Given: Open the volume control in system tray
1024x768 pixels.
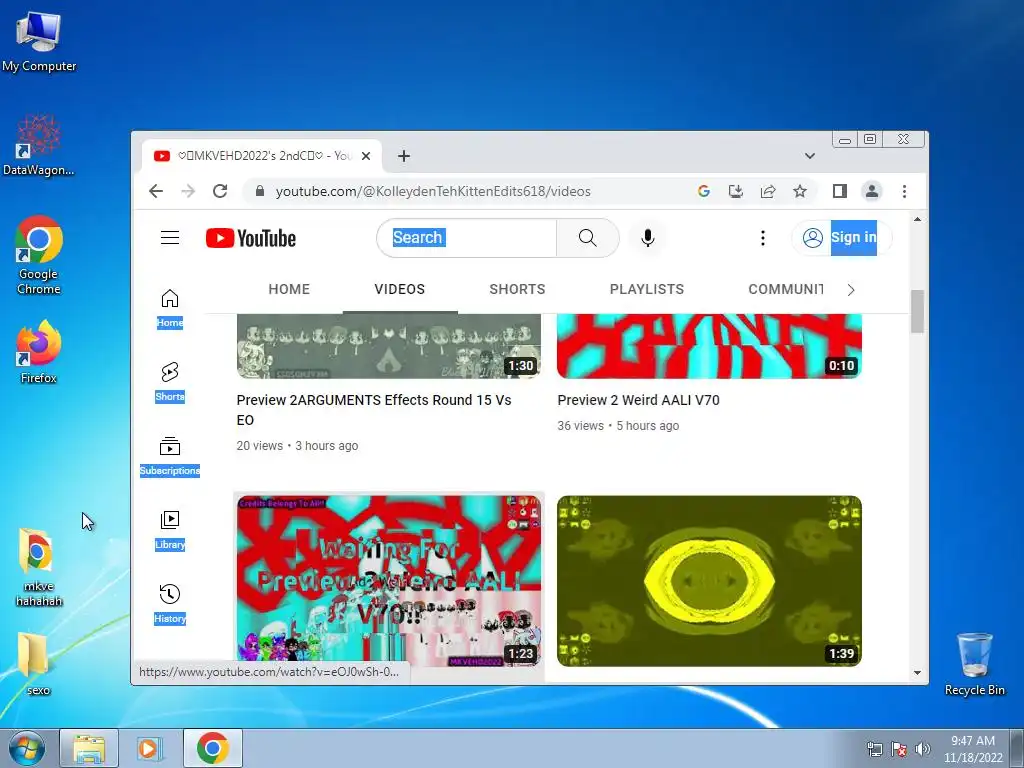Looking at the screenshot, I should coord(922,749).
